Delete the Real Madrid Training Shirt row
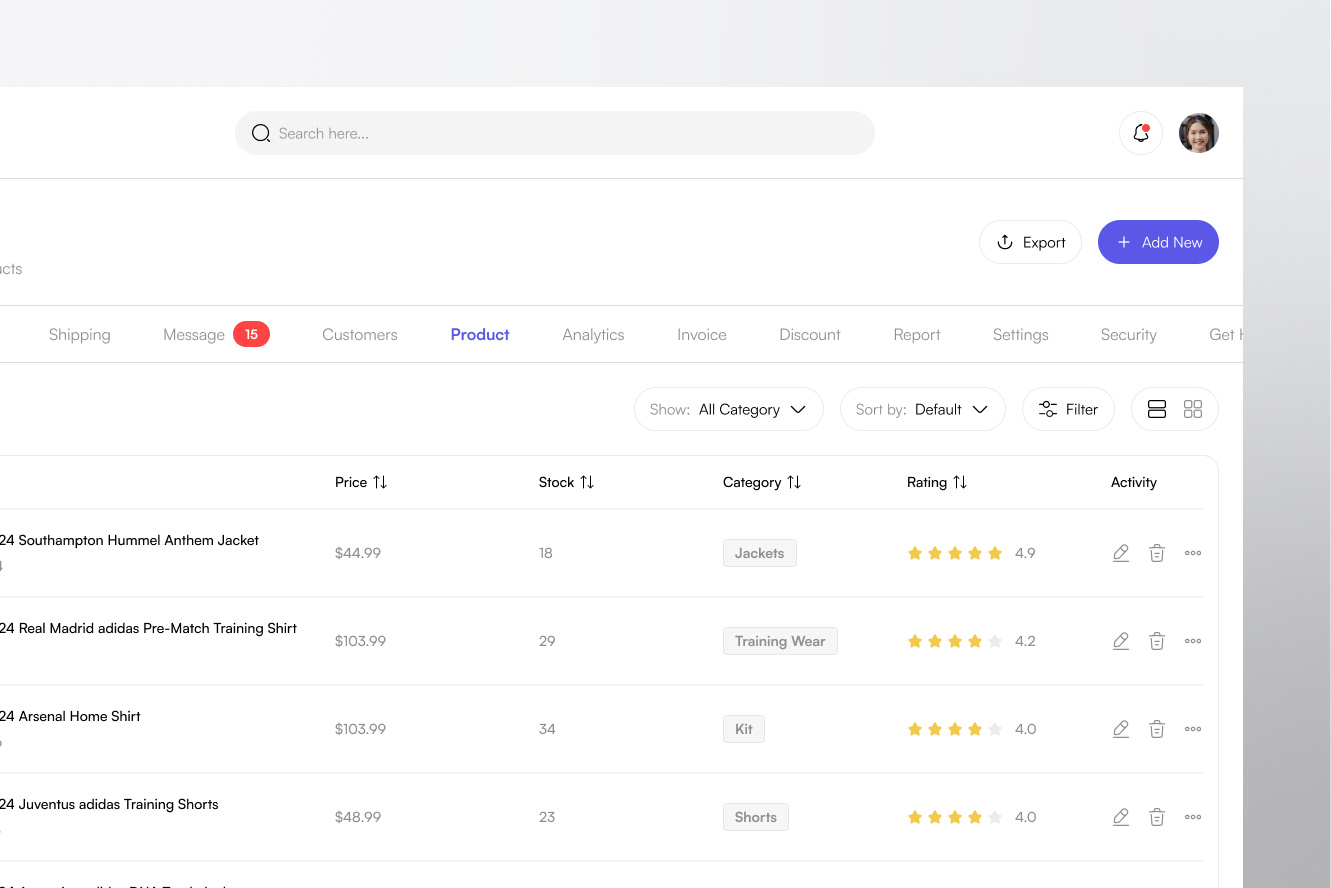1331x888 pixels. pos(1157,641)
